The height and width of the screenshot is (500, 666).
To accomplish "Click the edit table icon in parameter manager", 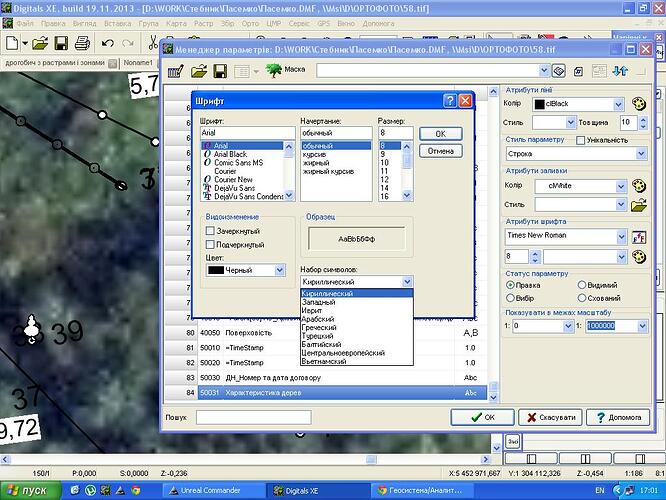I will pyautogui.click(x=175, y=71).
